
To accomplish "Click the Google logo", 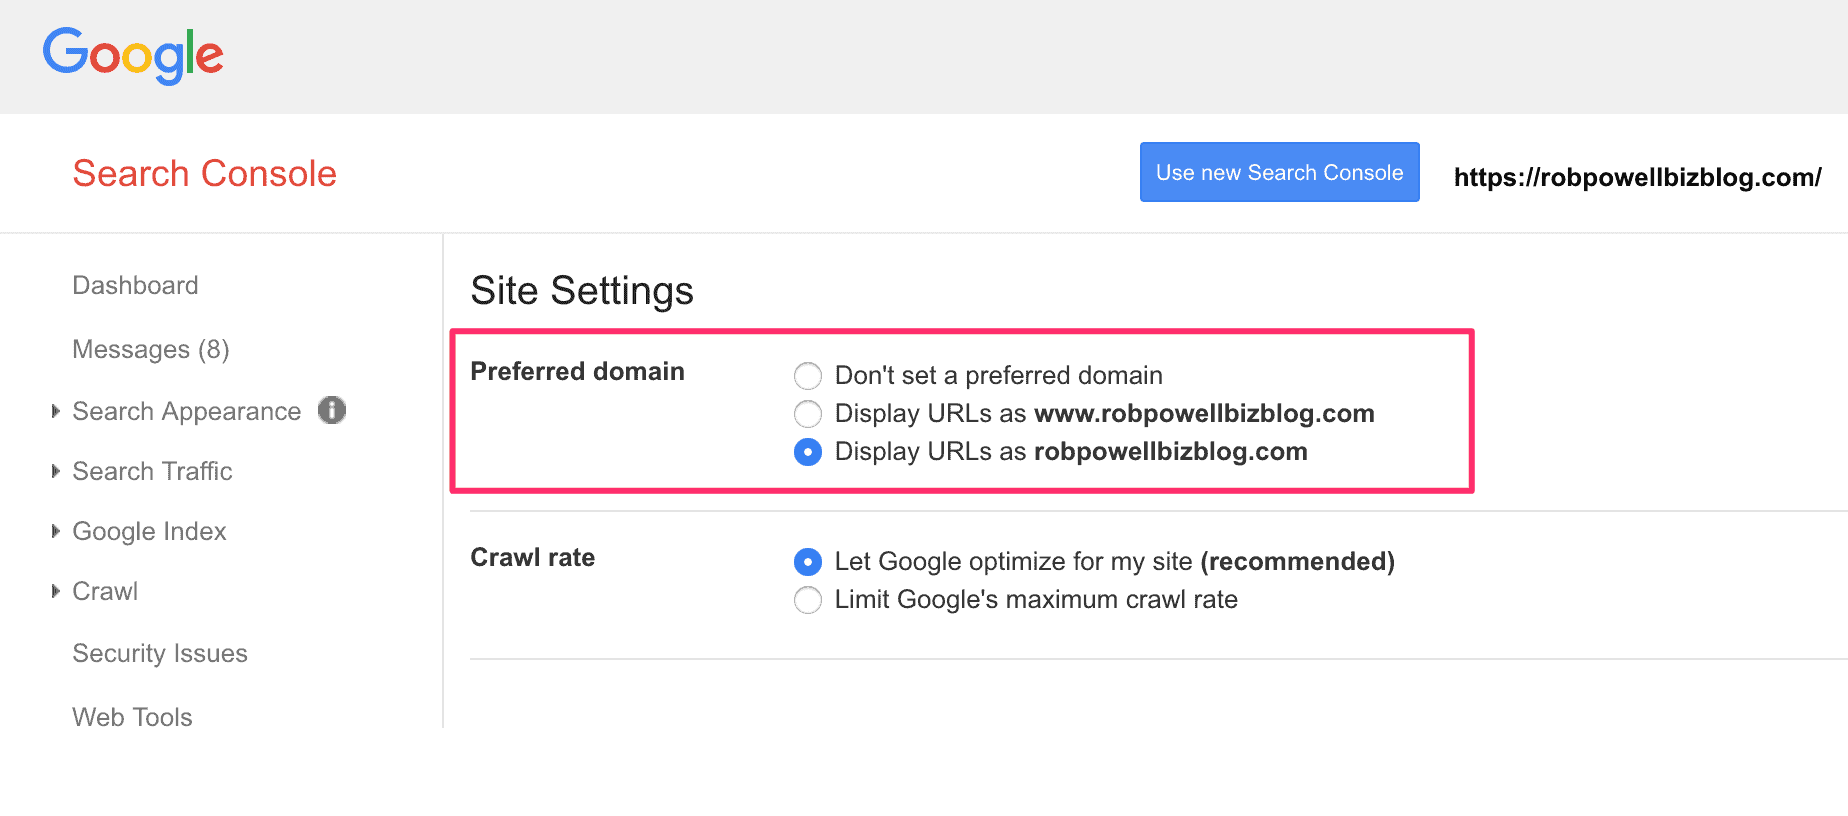I will (x=133, y=55).
